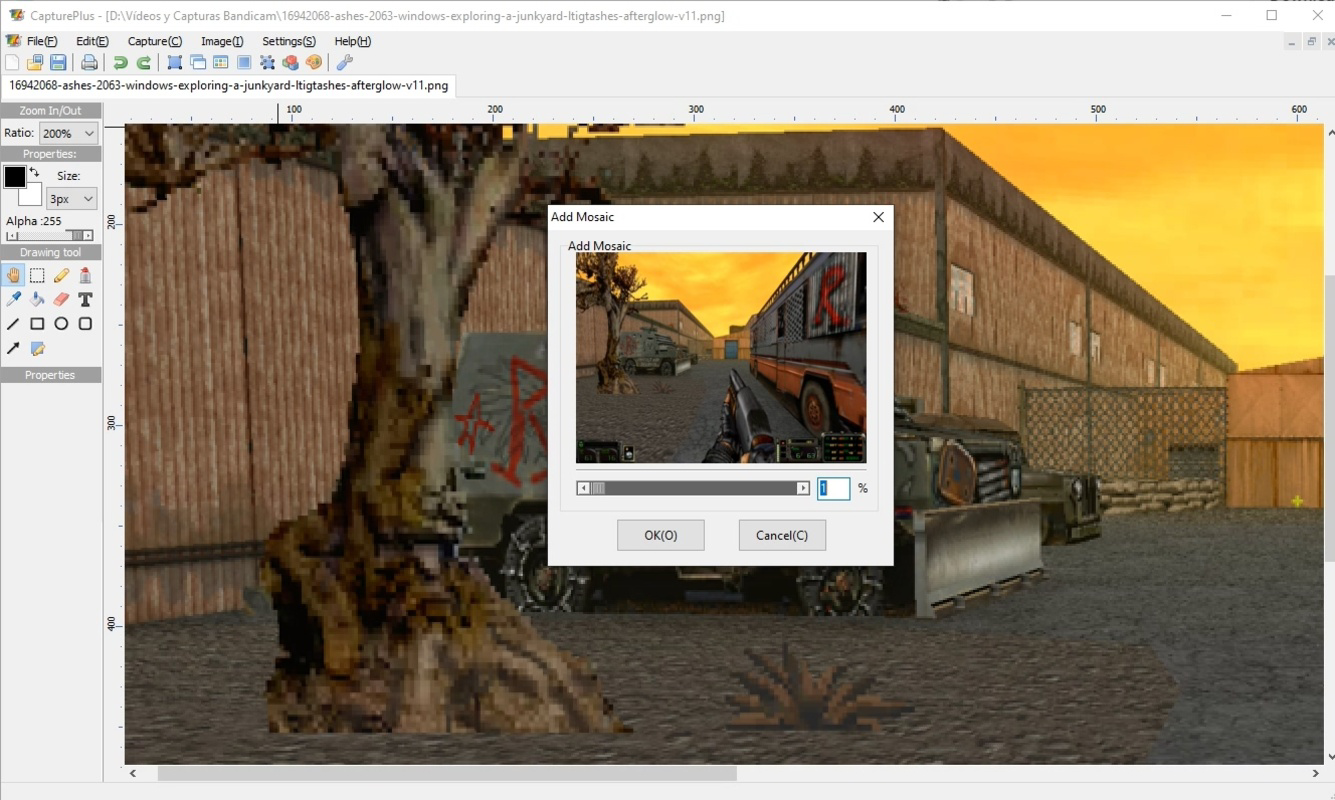Click the black foreground color swatch
This screenshot has height=800, width=1335.
click(x=14, y=178)
